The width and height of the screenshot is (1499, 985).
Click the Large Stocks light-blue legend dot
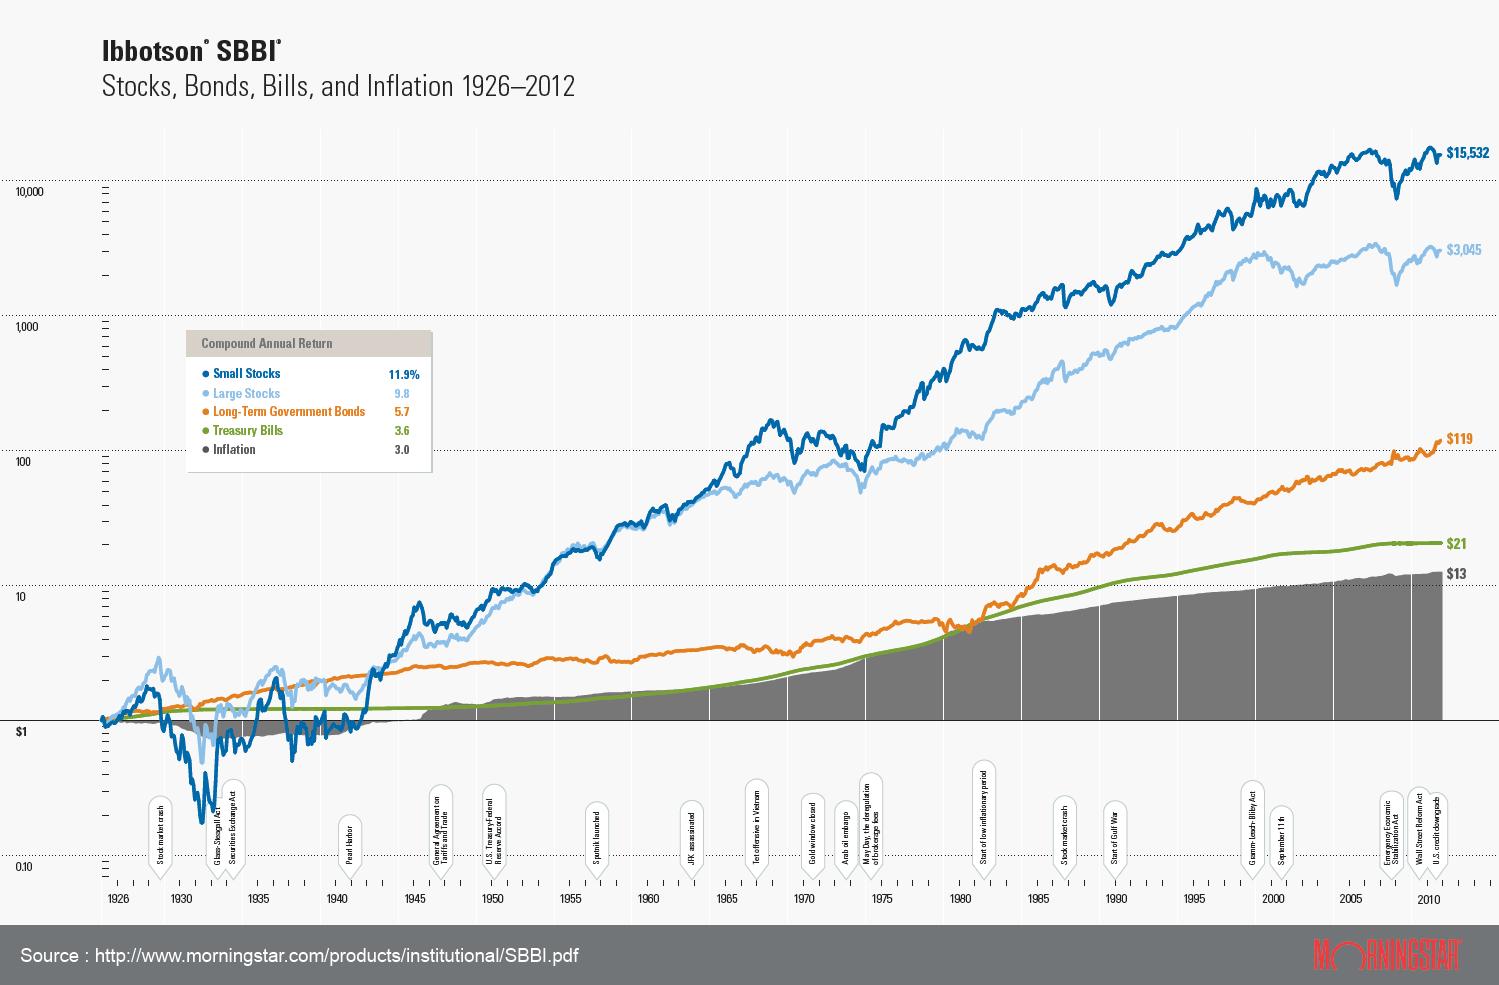coord(205,394)
